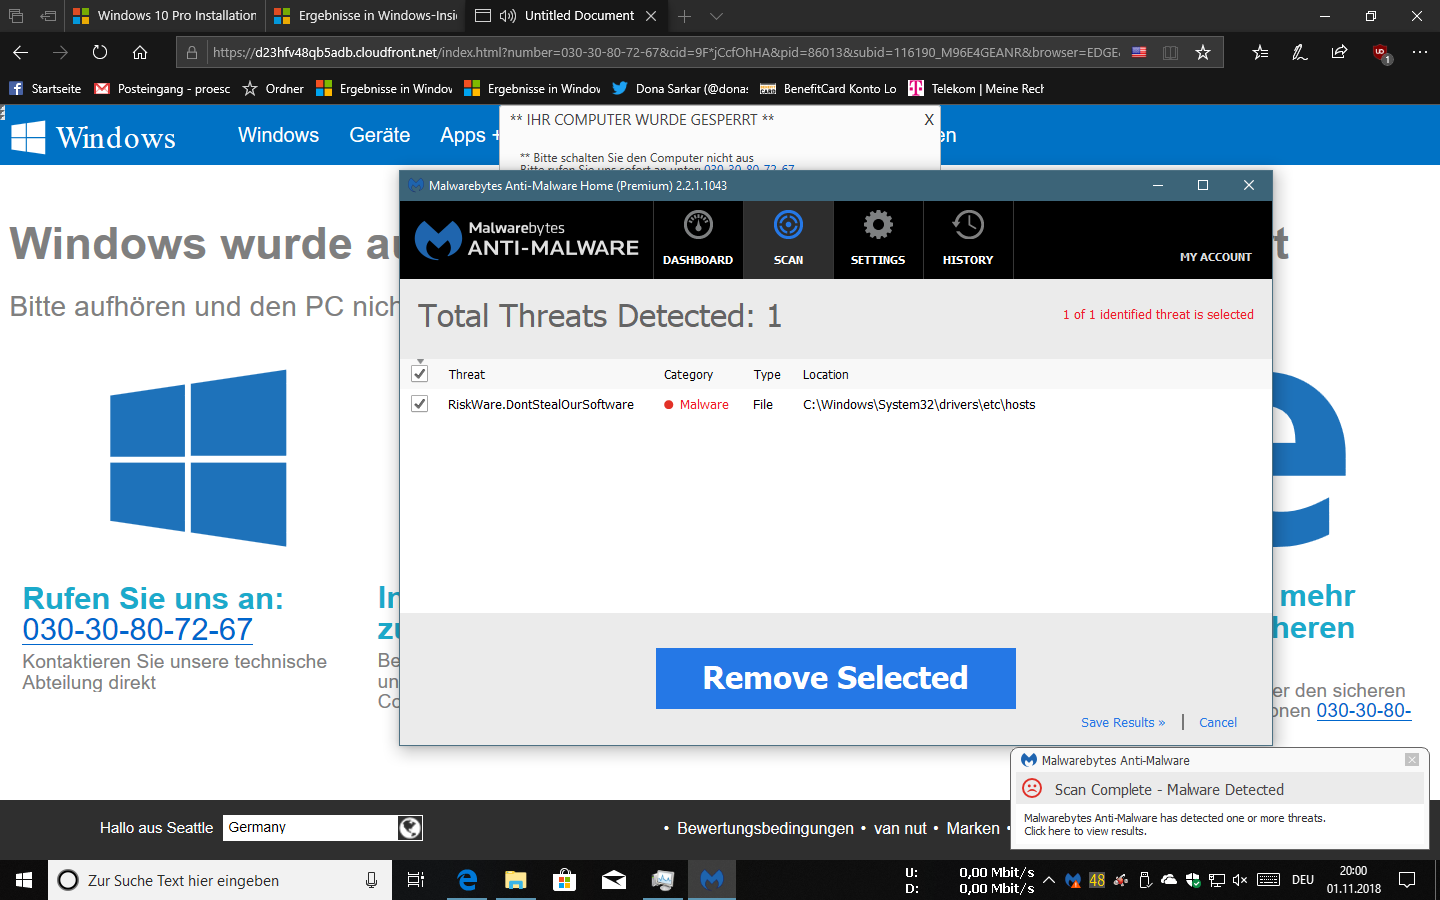1440x900 pixels.
Task: Open the Ordner favorites folder
Action: pyautogui.click(x=273, y=88)
